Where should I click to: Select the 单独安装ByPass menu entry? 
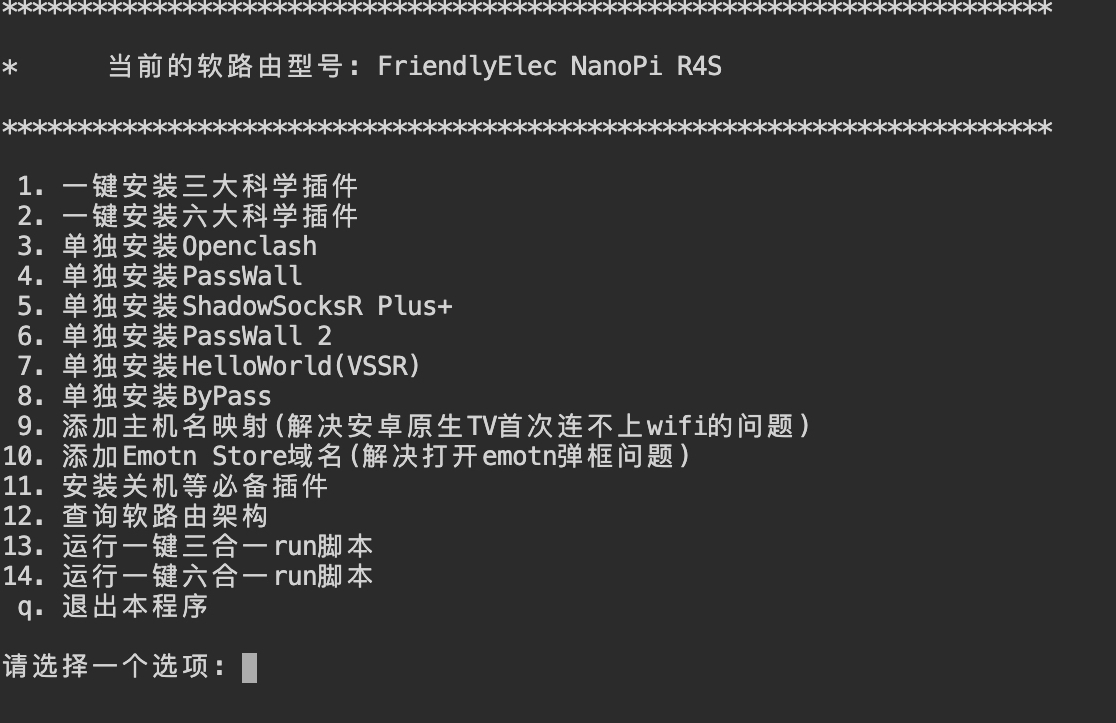click(x=144, y=396)
